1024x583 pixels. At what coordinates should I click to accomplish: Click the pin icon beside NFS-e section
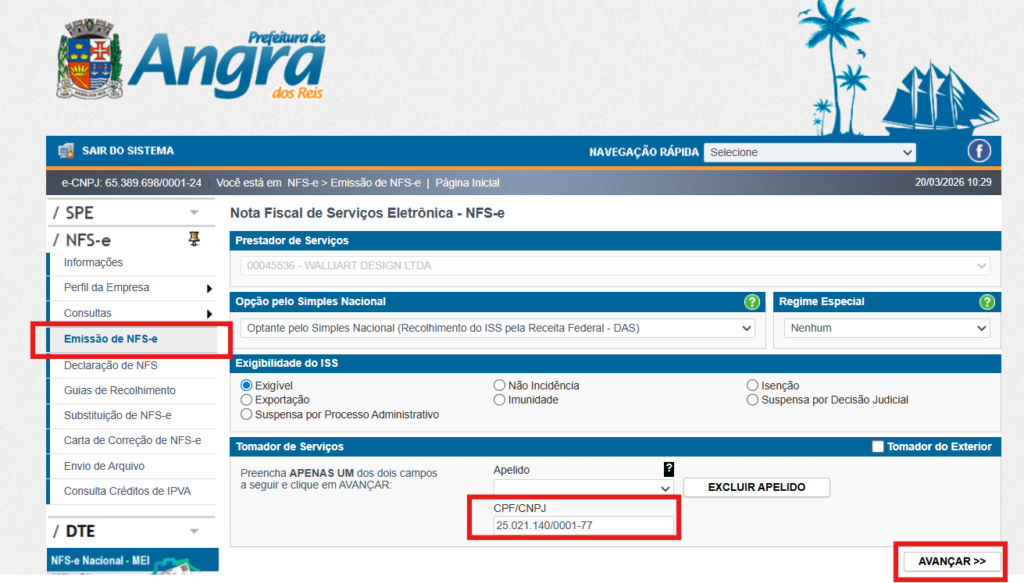point(194,239)
